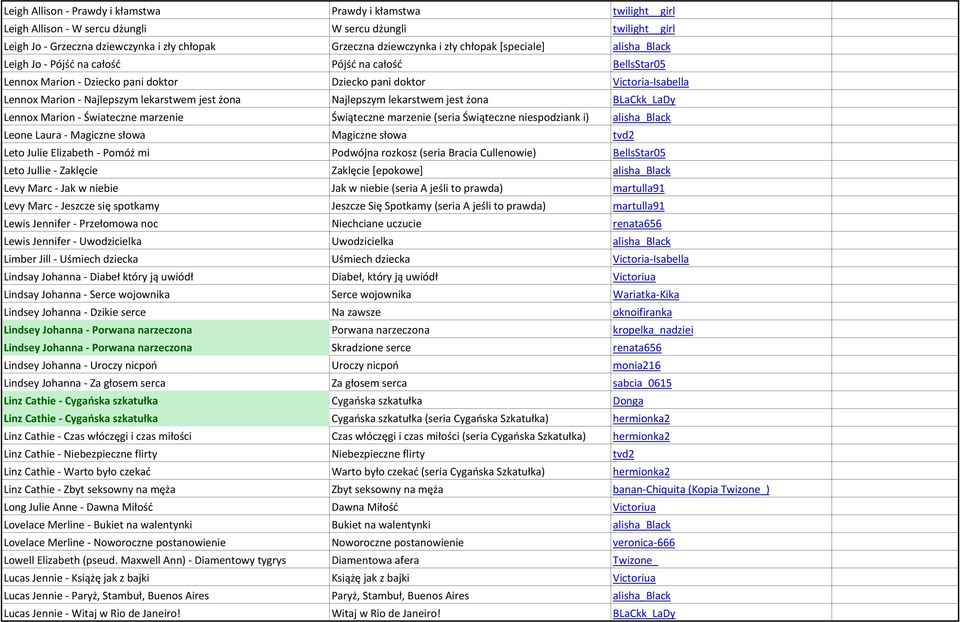Click alisha_Black link for Paryż, Stambuł, Buenos Aires

(642, 597)
